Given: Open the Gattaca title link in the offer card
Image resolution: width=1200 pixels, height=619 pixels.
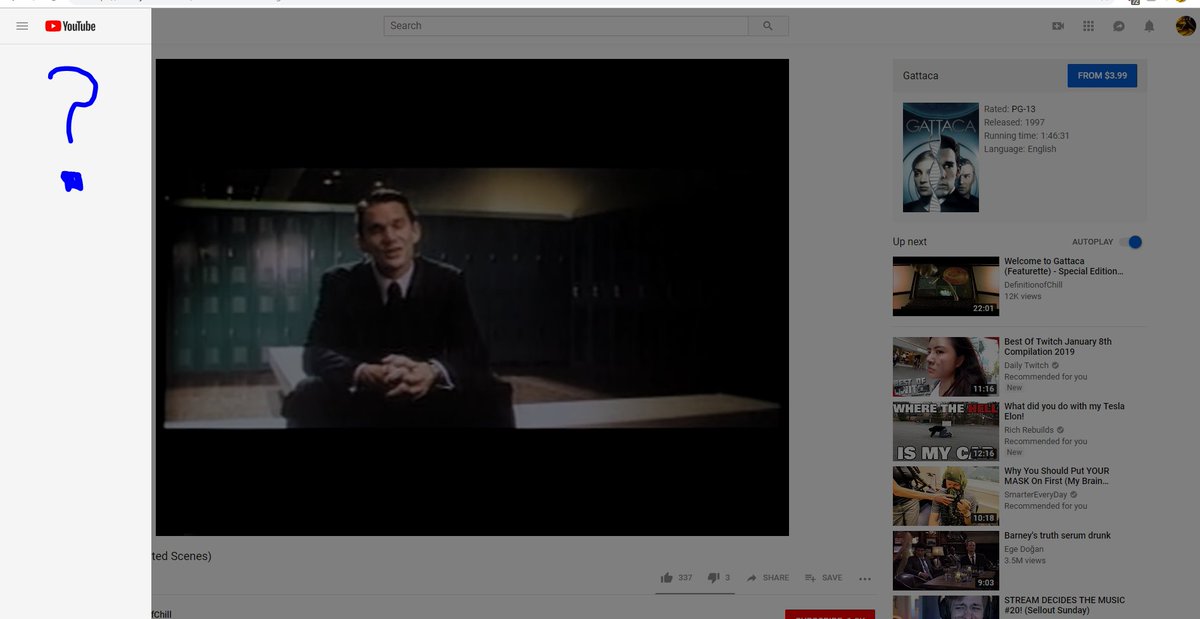Looking at the screenshot, I should coord(921,76).
